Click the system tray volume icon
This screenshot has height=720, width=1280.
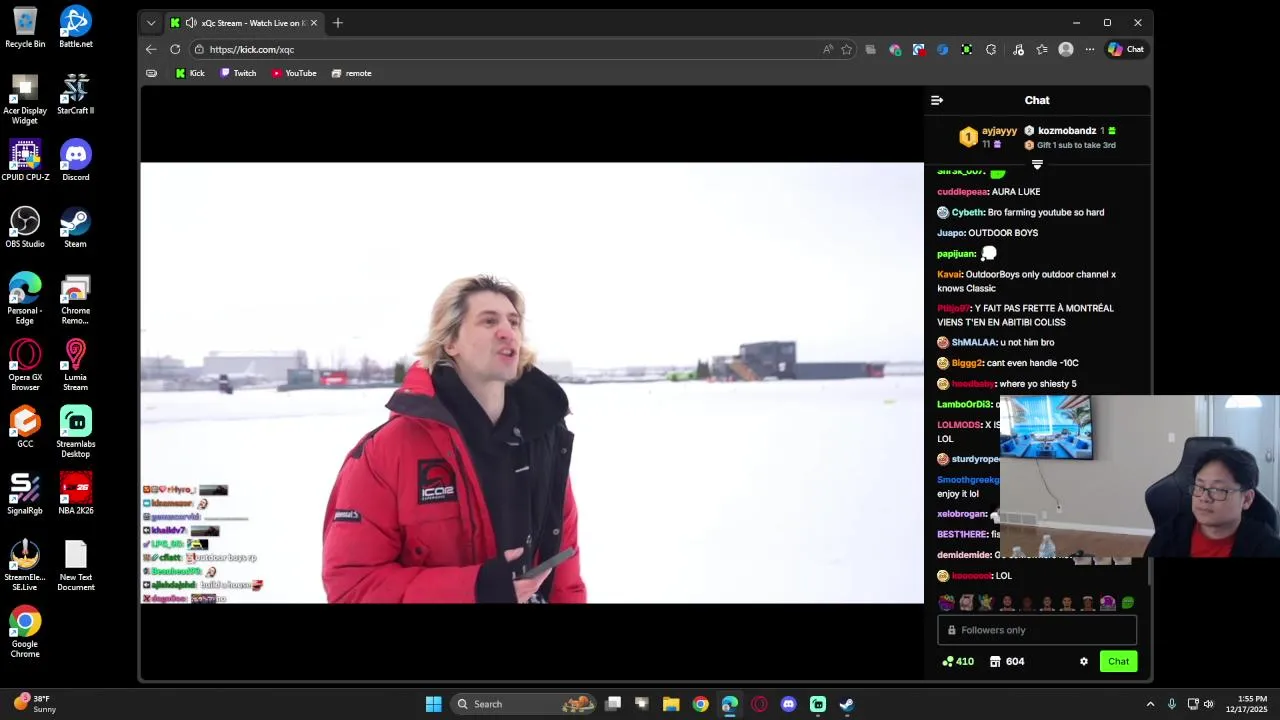point(1208,704)
